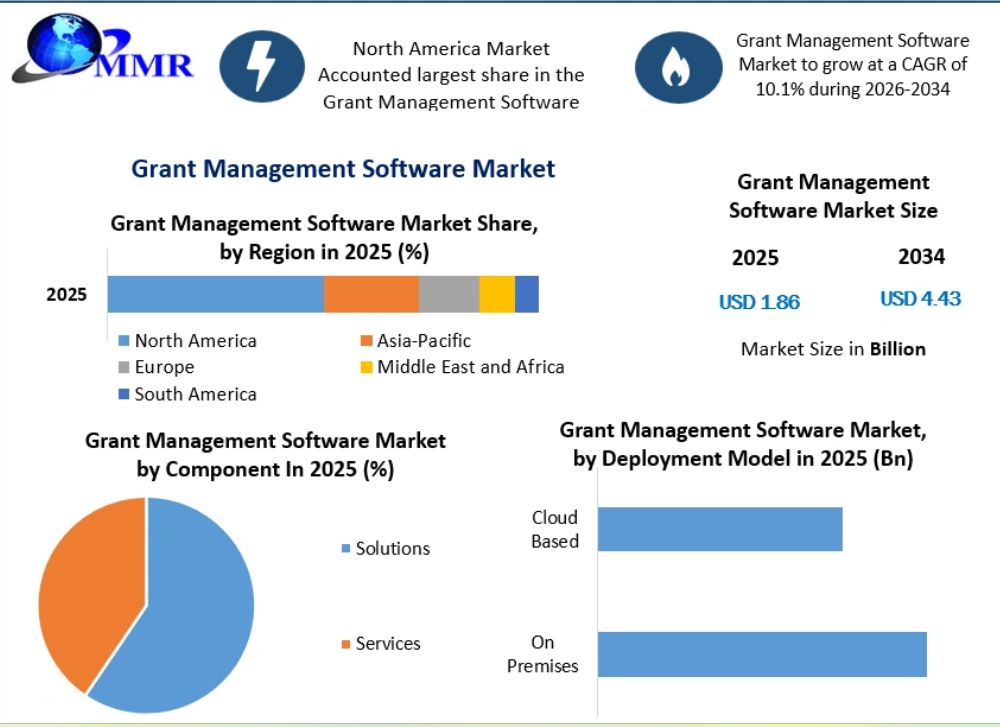Click the South America legend swatch

(124, 394)
